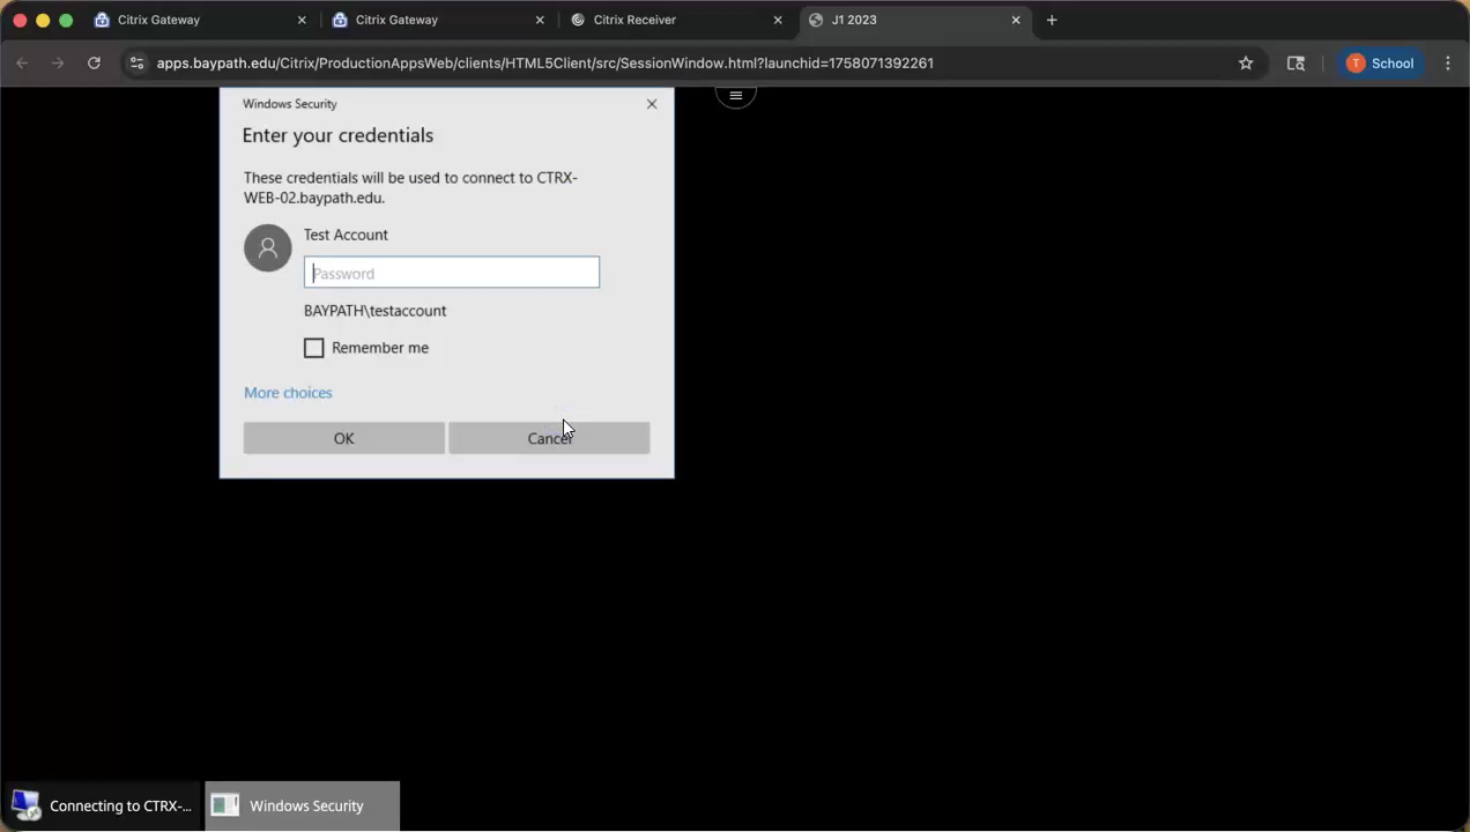Focus the Password input field
1470x832 pixels.
click(451, 273)
